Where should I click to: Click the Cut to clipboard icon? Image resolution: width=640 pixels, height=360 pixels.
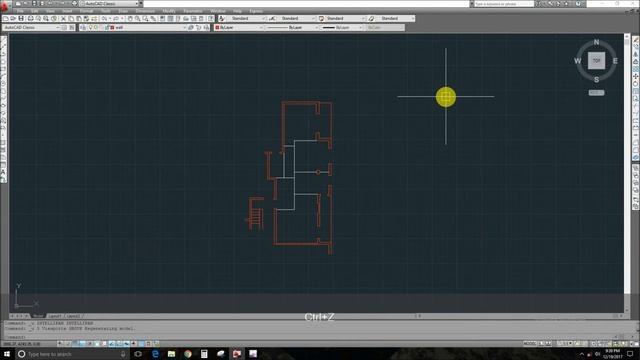click(x=63, y=19)
